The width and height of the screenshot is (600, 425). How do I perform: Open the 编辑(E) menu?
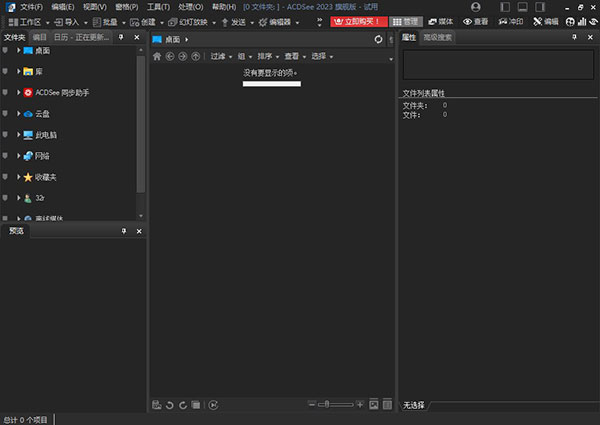63,7
